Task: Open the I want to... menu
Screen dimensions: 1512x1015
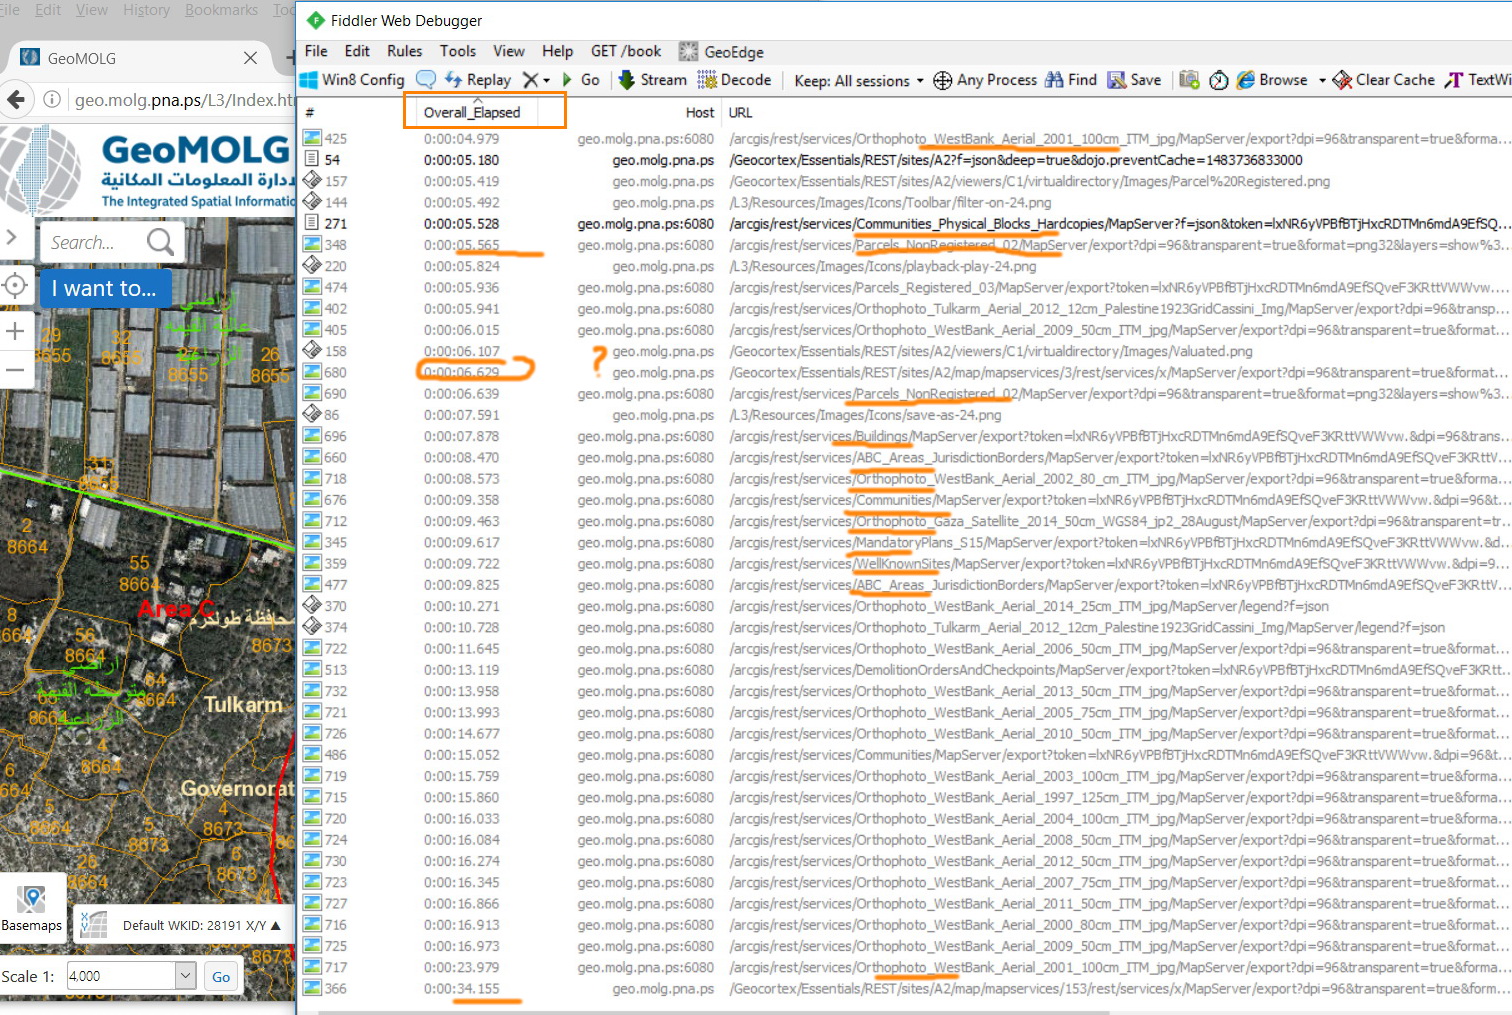Action: tap(104, 289)
